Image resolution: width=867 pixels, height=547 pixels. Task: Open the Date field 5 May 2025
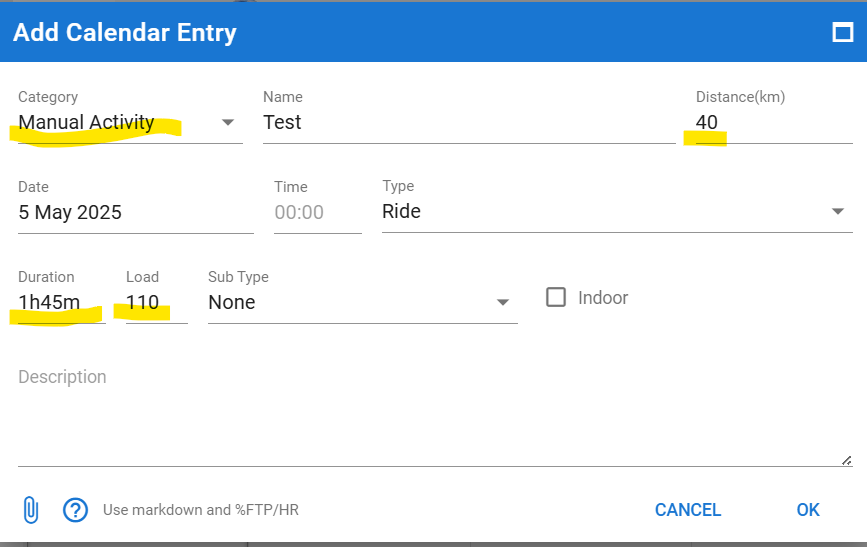coord(135,212)
